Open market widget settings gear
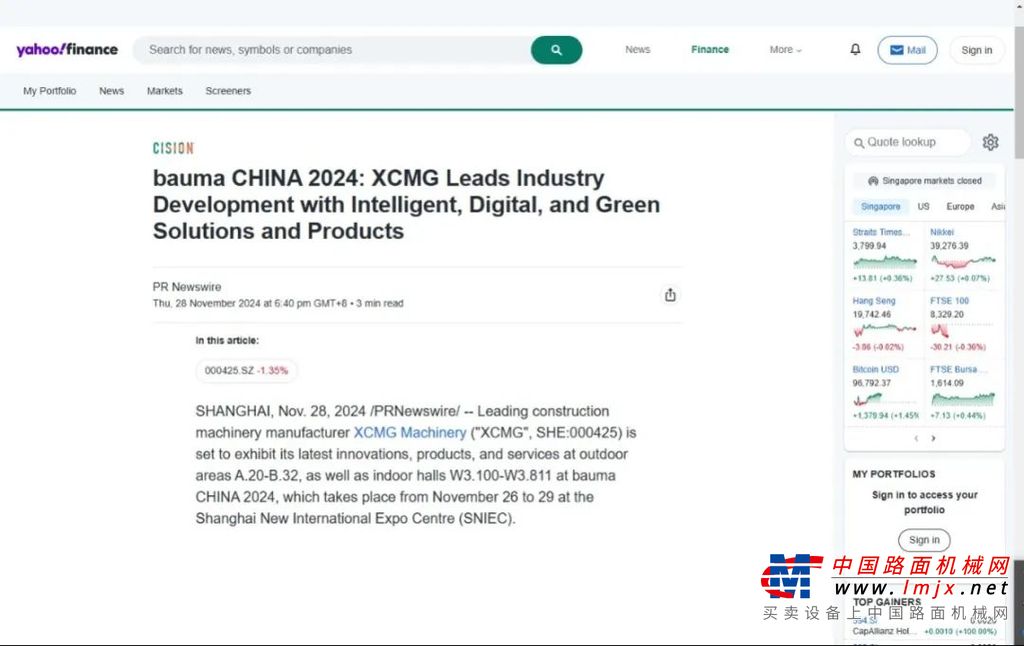The height and width of the screenshot is (646, 1024). pos(990,142)
